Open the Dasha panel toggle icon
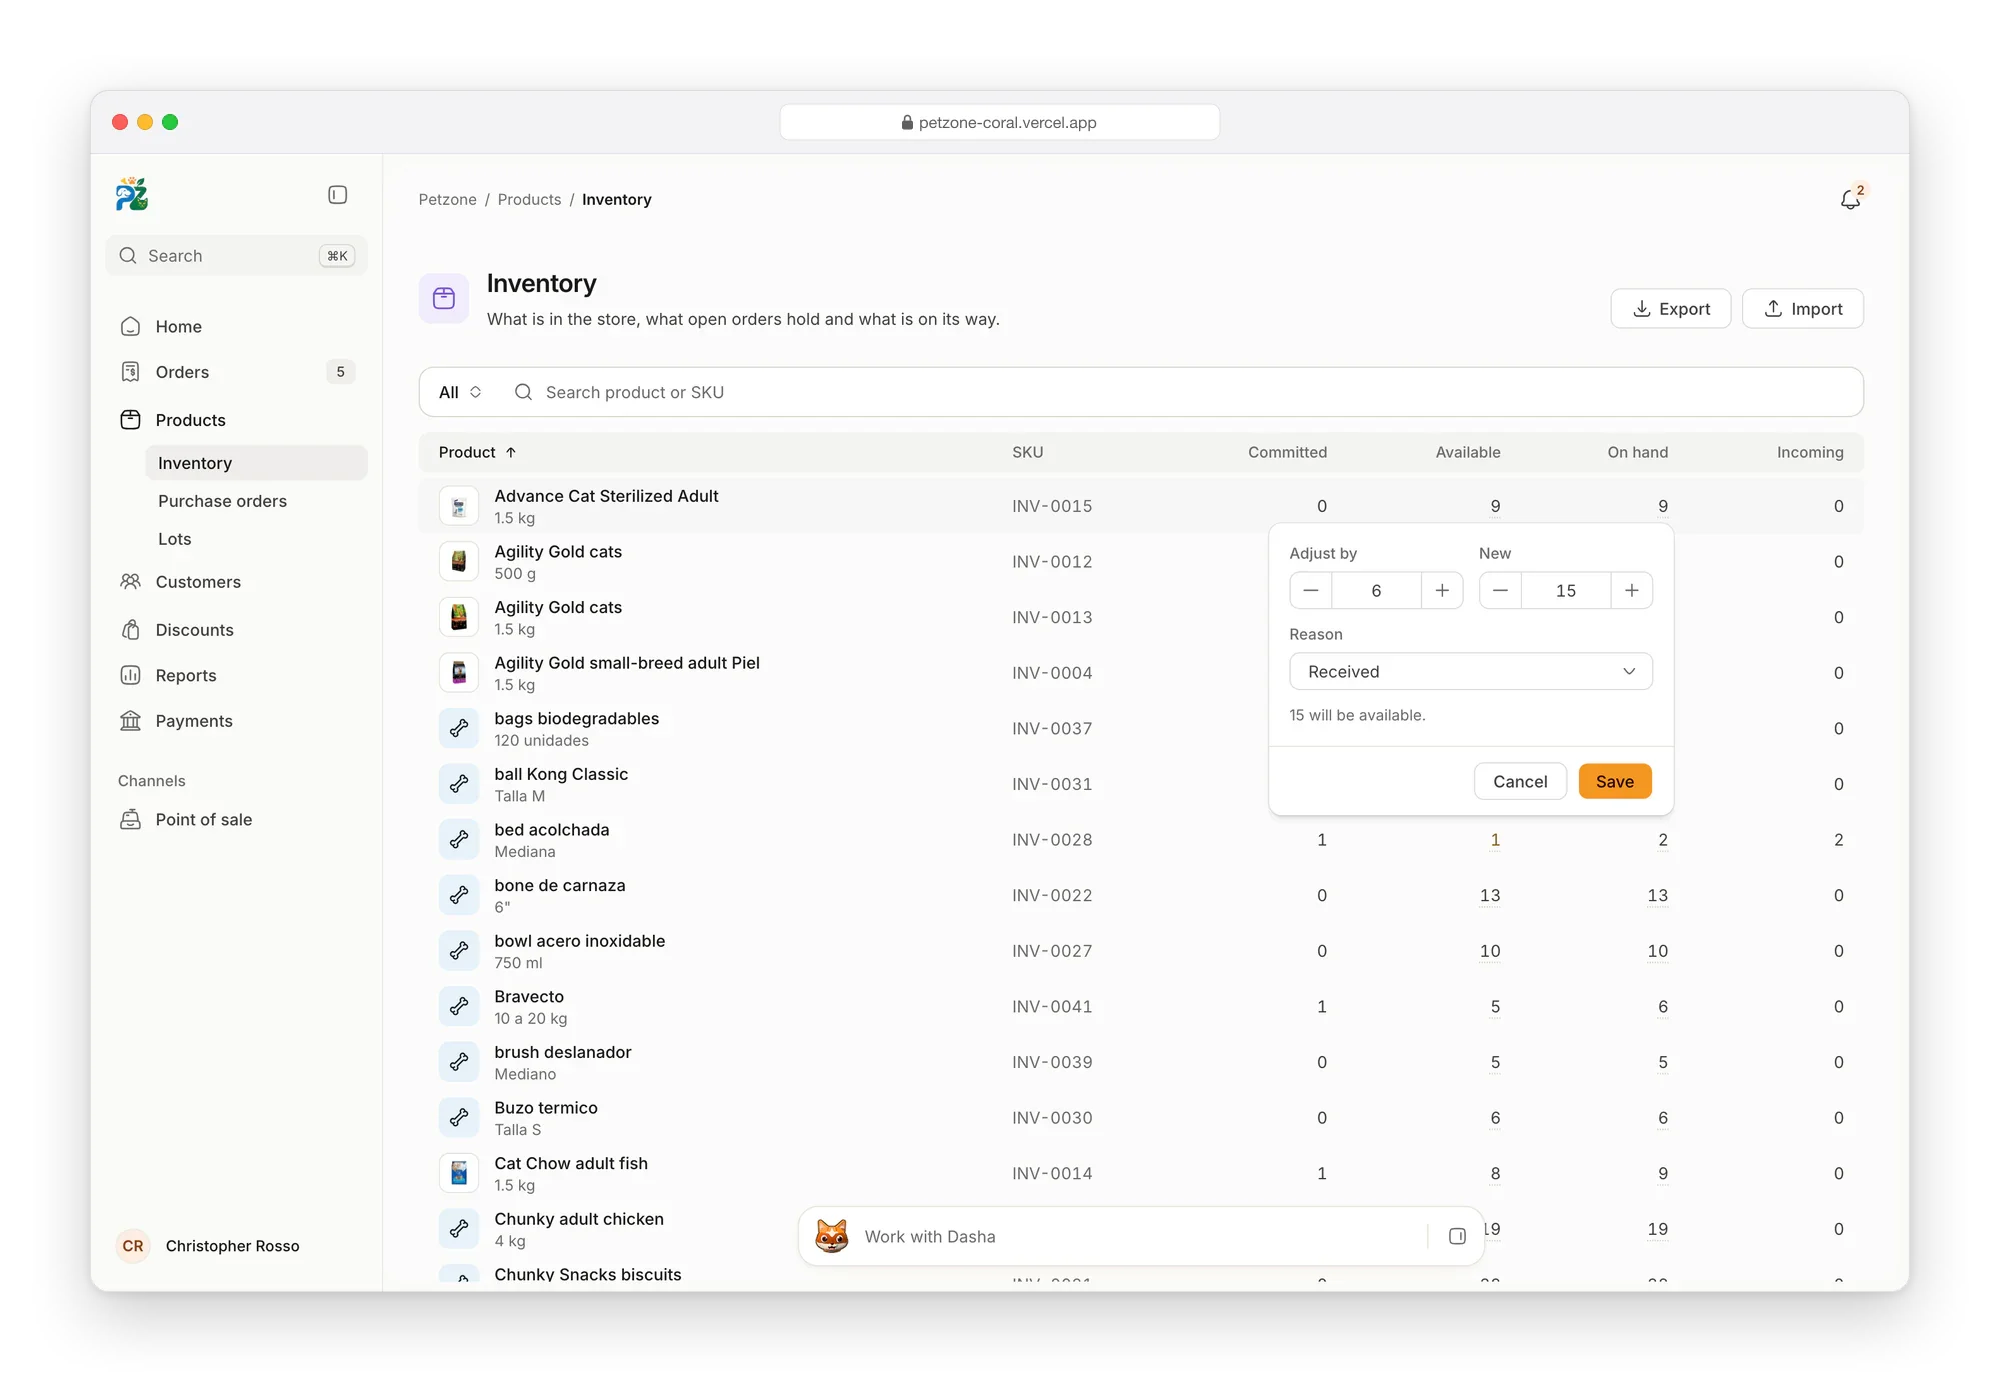This screenshot has width=2000, height=1382. [1457, 1237]
